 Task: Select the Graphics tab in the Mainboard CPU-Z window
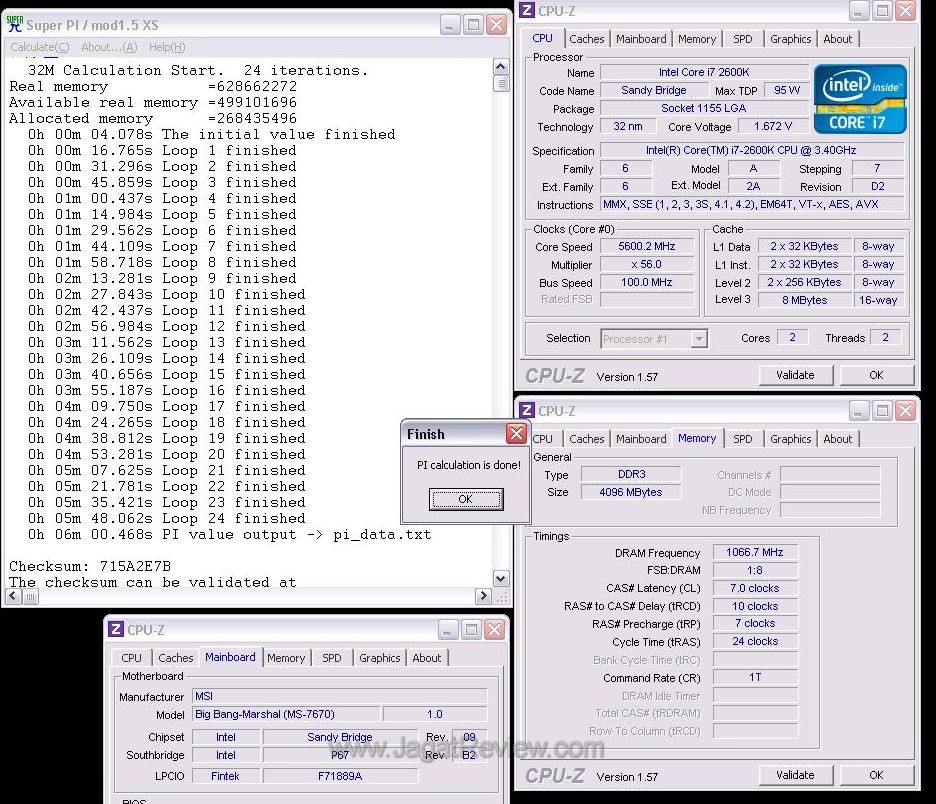[379, 658]
